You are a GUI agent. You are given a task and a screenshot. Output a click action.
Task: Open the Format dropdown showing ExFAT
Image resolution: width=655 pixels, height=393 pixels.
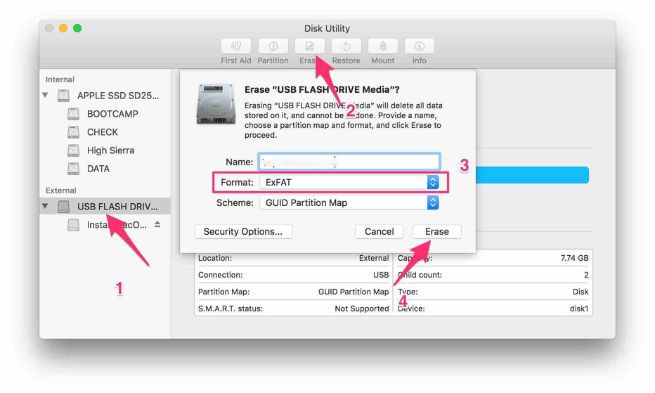tap(349, 182)
